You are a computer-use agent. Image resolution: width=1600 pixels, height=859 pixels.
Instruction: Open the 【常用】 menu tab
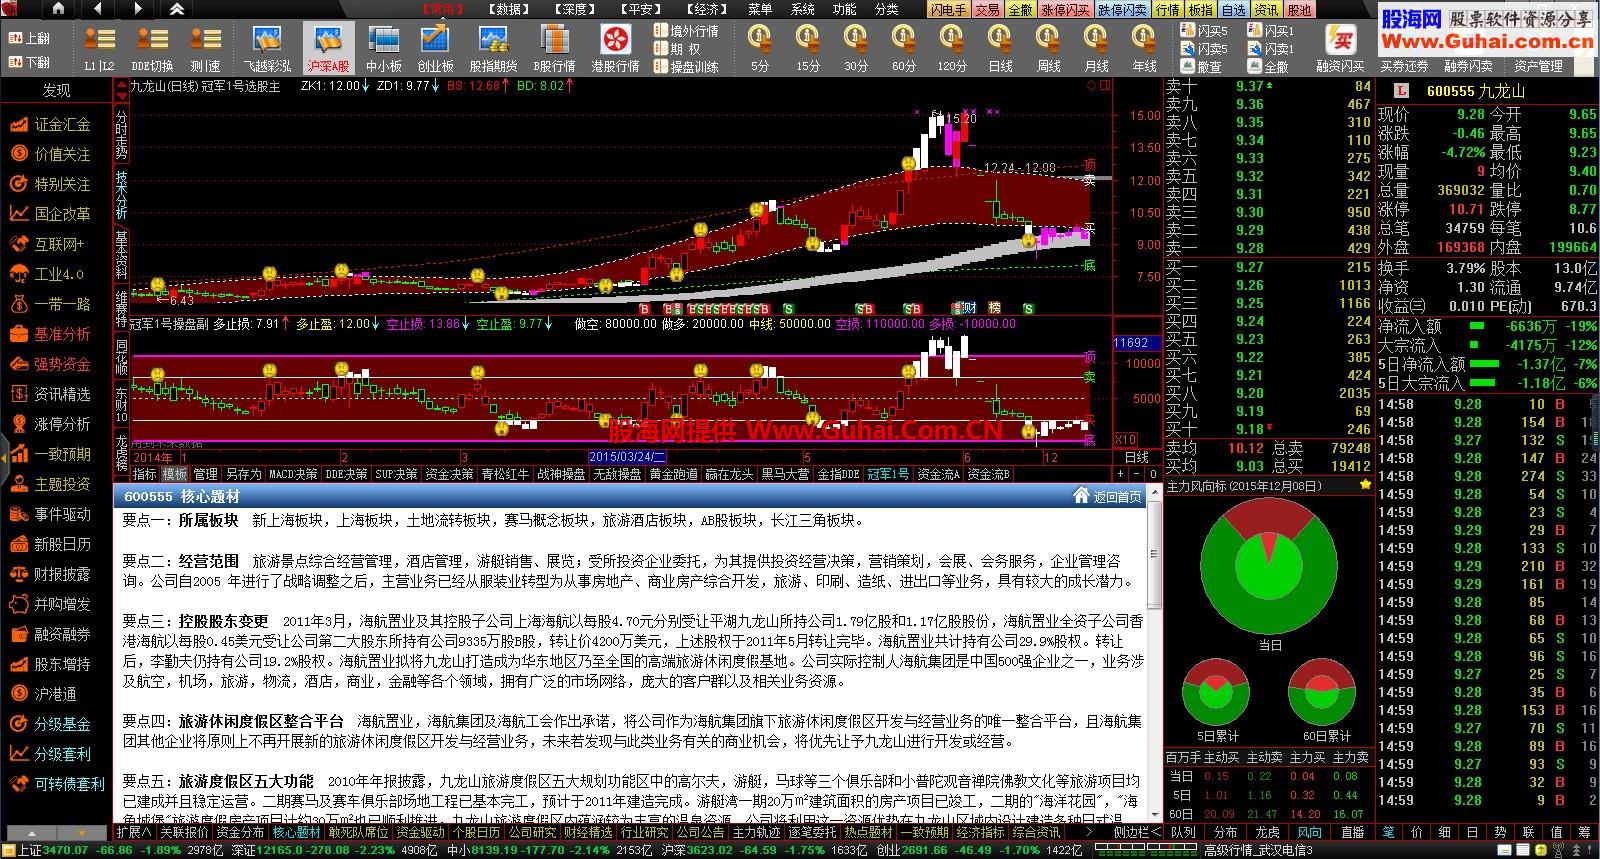441,9
